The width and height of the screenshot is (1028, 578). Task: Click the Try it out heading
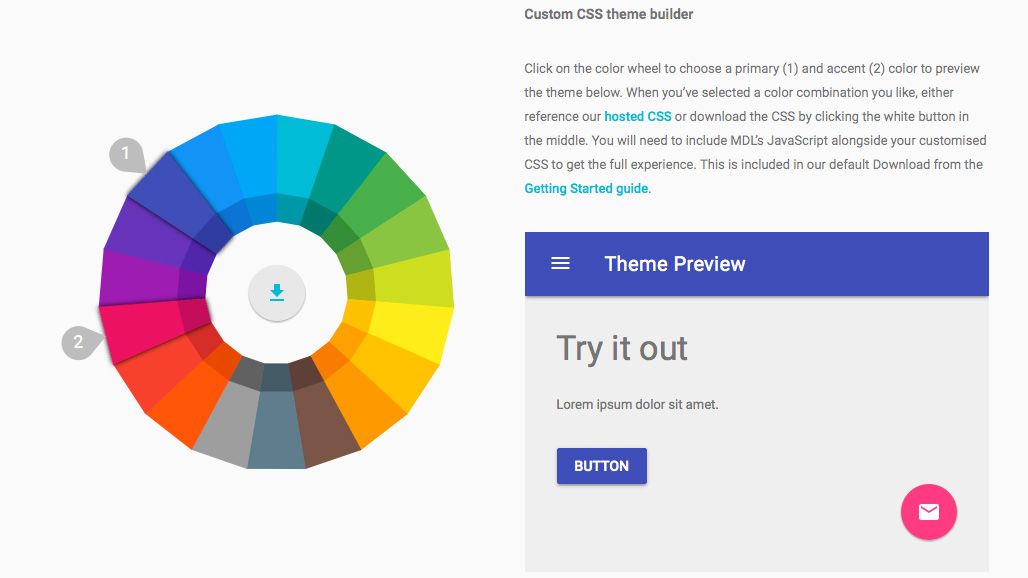pos(621,349)
